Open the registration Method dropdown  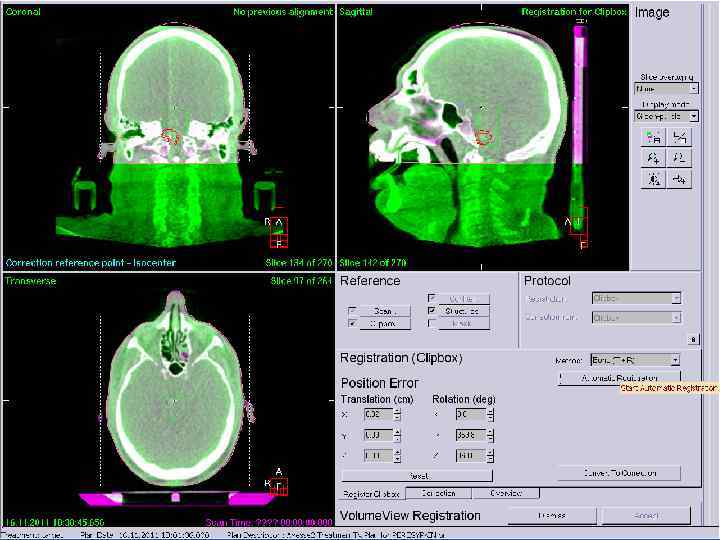tap(635, 360)
